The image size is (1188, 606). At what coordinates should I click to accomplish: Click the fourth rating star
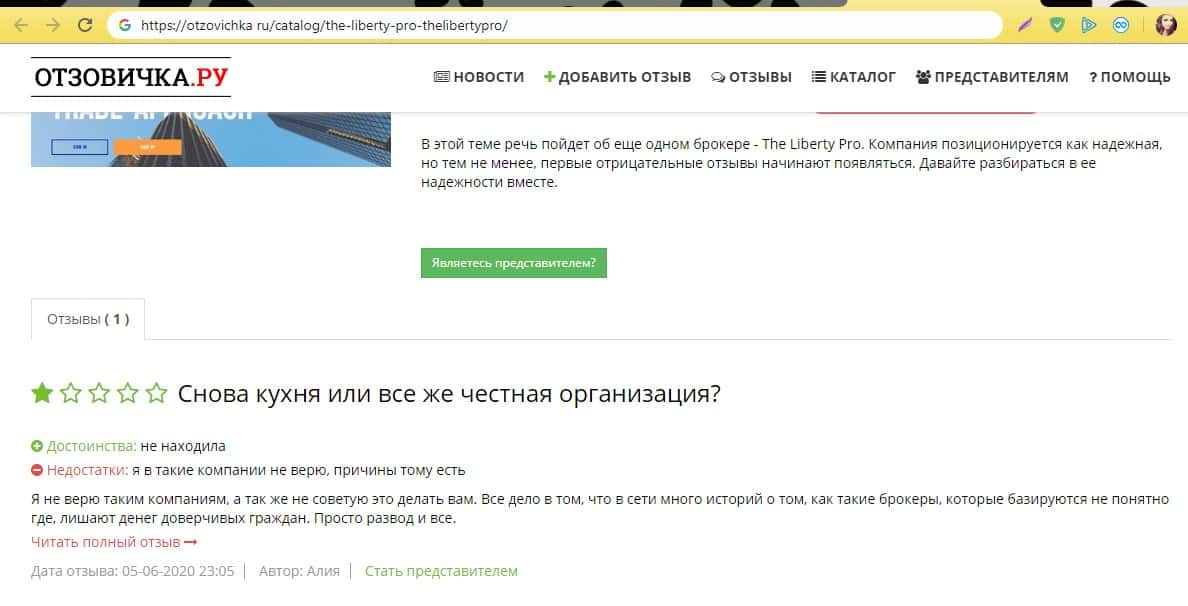pyautogui.click(x=127, y=393)
